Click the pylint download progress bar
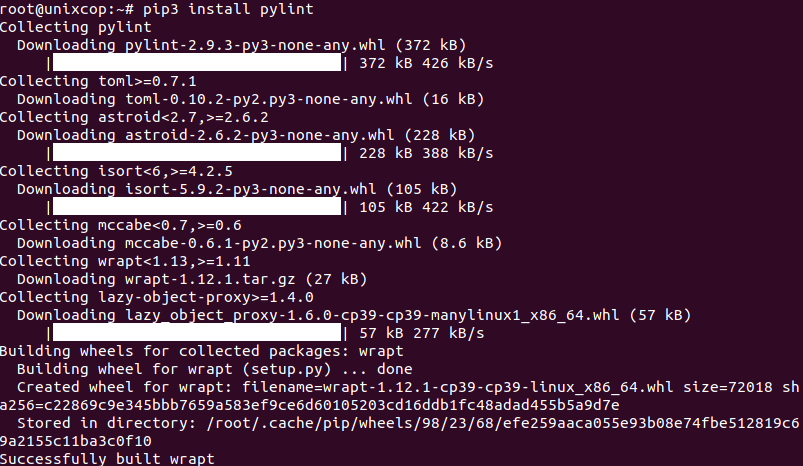803x466 pixels. pos(197,63)
